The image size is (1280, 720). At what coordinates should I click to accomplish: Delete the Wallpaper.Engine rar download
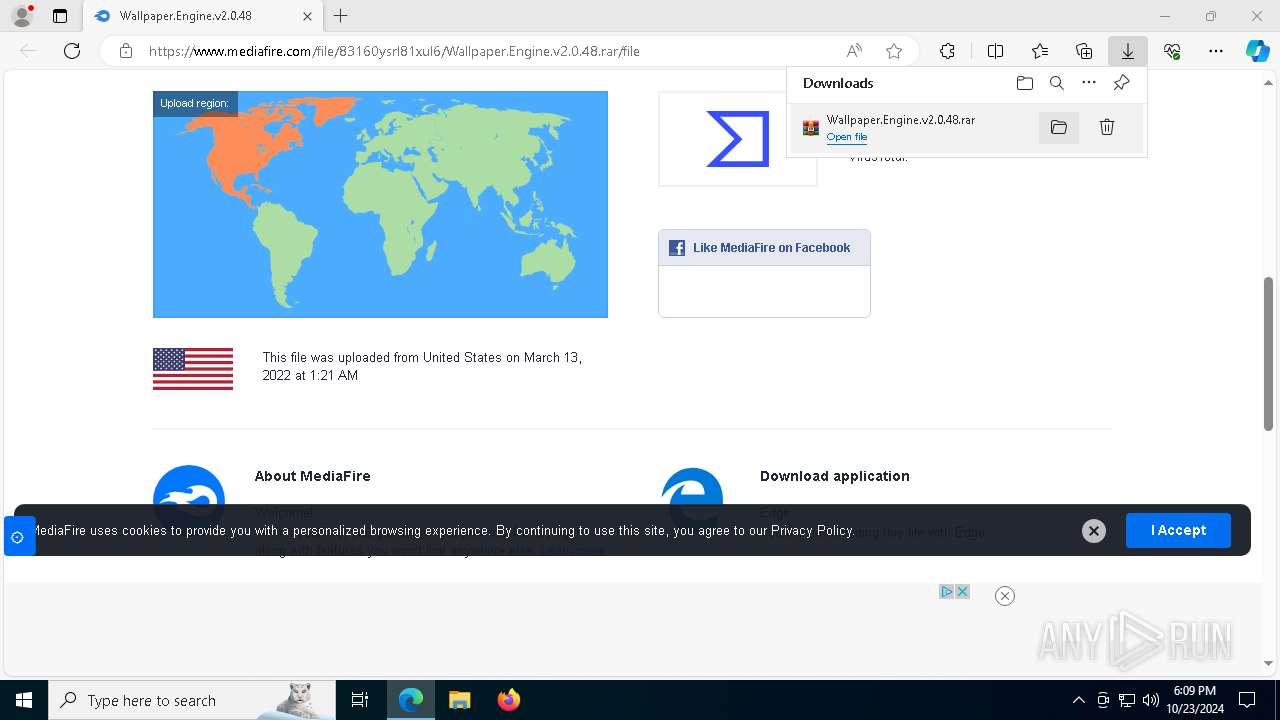point(1106,127)
